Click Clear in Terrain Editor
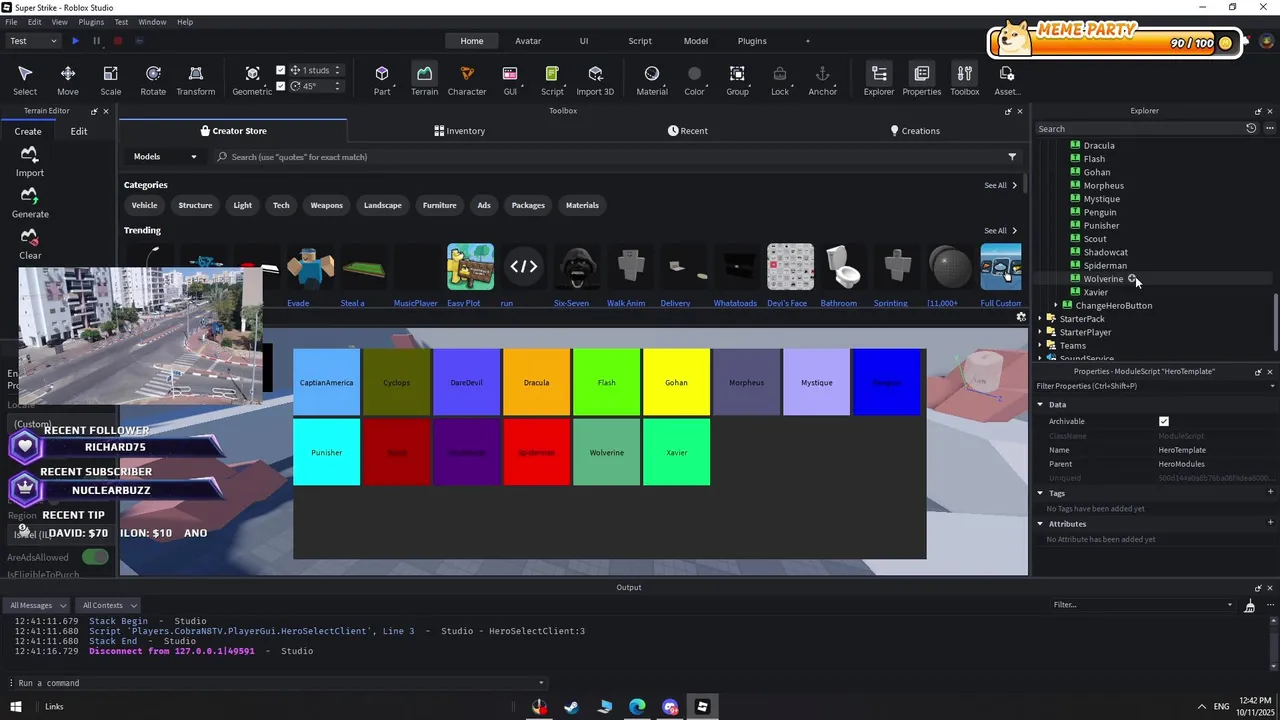The height and width of the screenshot is (720, 1280). click(x=30, y=244)
